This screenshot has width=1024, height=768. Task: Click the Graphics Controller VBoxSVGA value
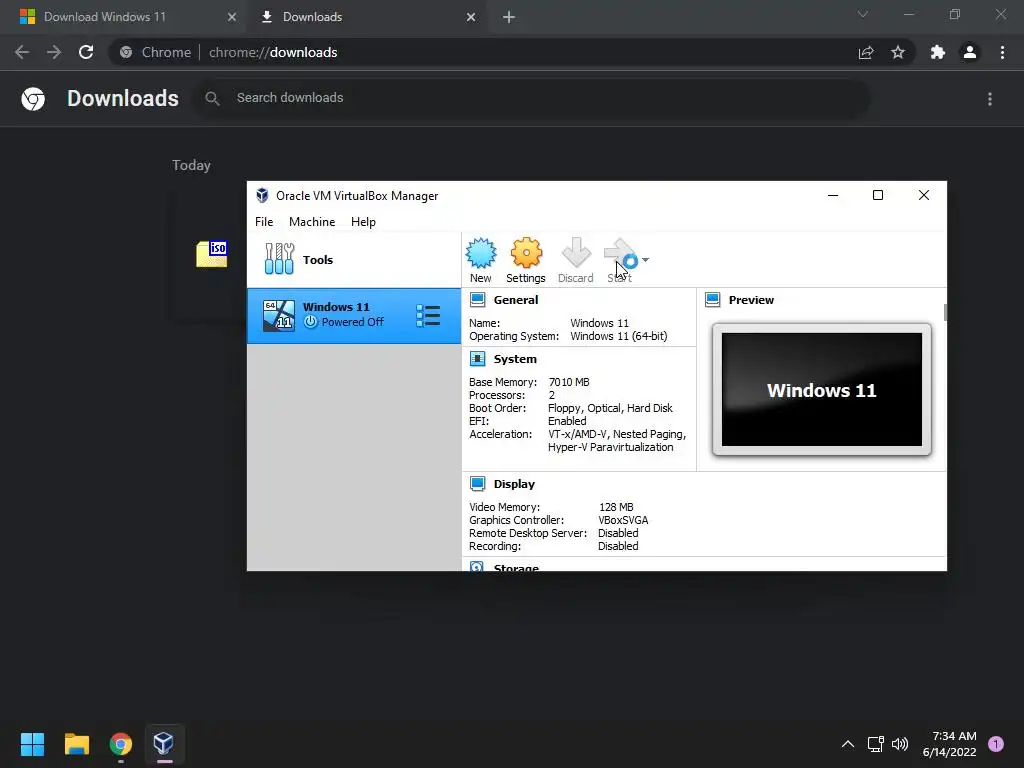click(623, 520)
